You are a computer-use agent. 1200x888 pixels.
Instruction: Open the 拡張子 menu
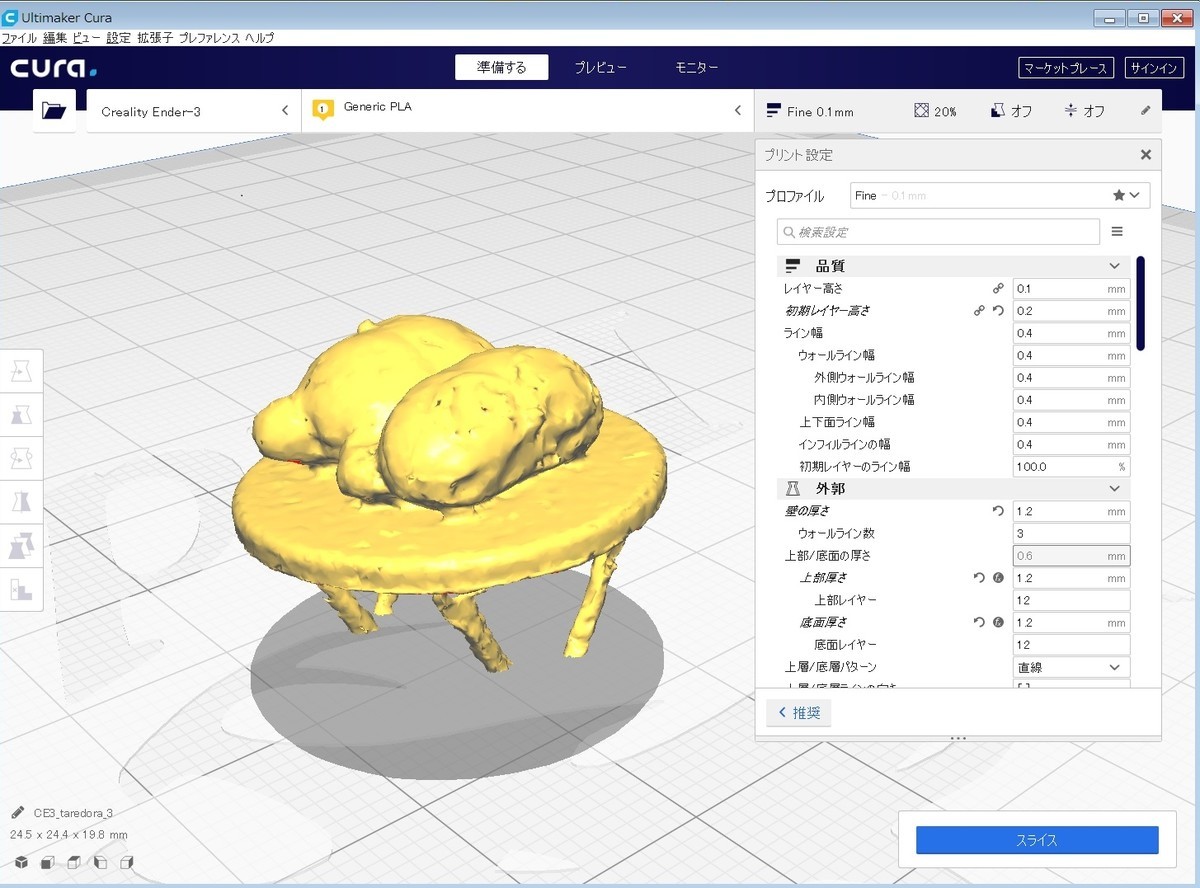coord(155,37)
